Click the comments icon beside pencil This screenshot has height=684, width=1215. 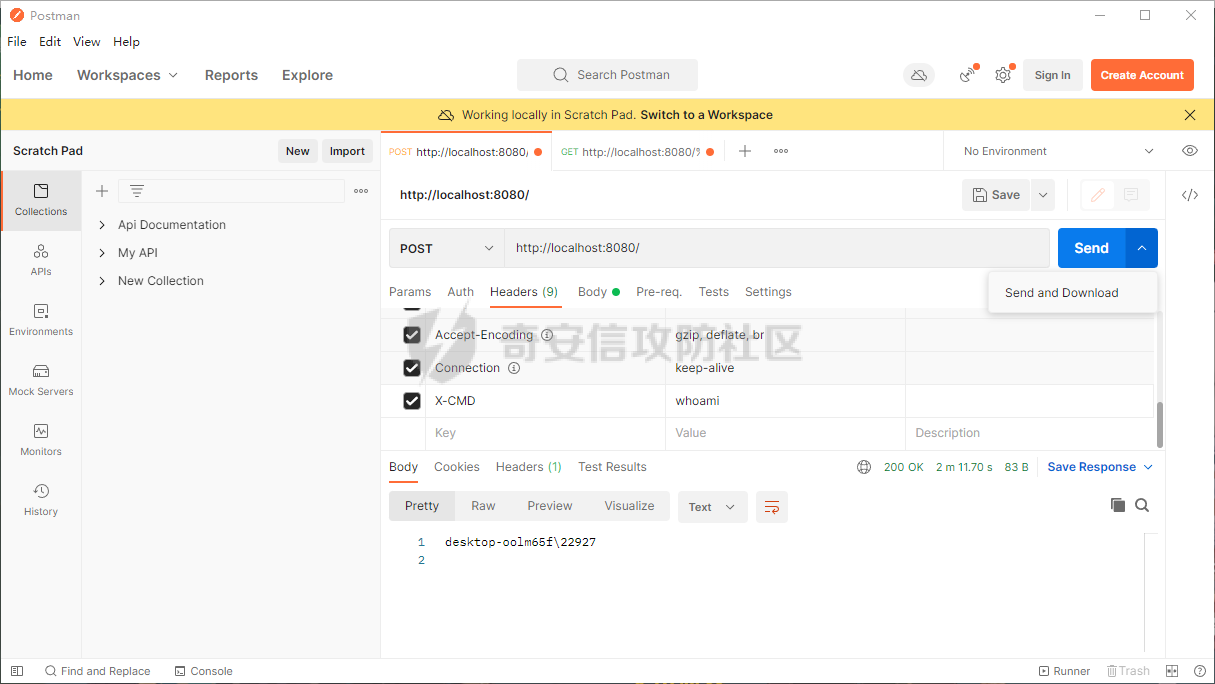1131,195
